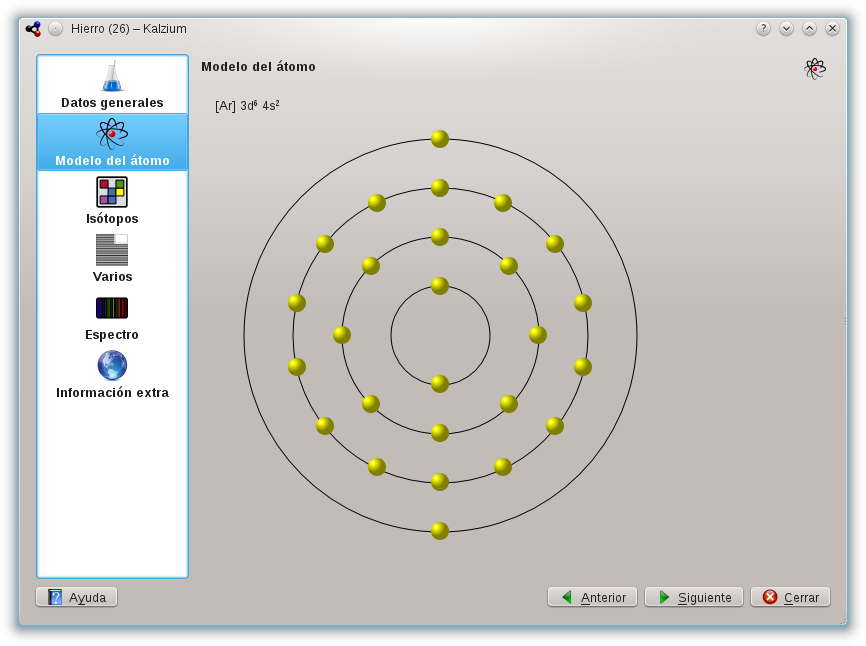Image resolution: width=866 pixels, height=646 pixels.
Task: Click the electron configuration text [Ar] 3d6 4s2
Action: coord(247,105)
